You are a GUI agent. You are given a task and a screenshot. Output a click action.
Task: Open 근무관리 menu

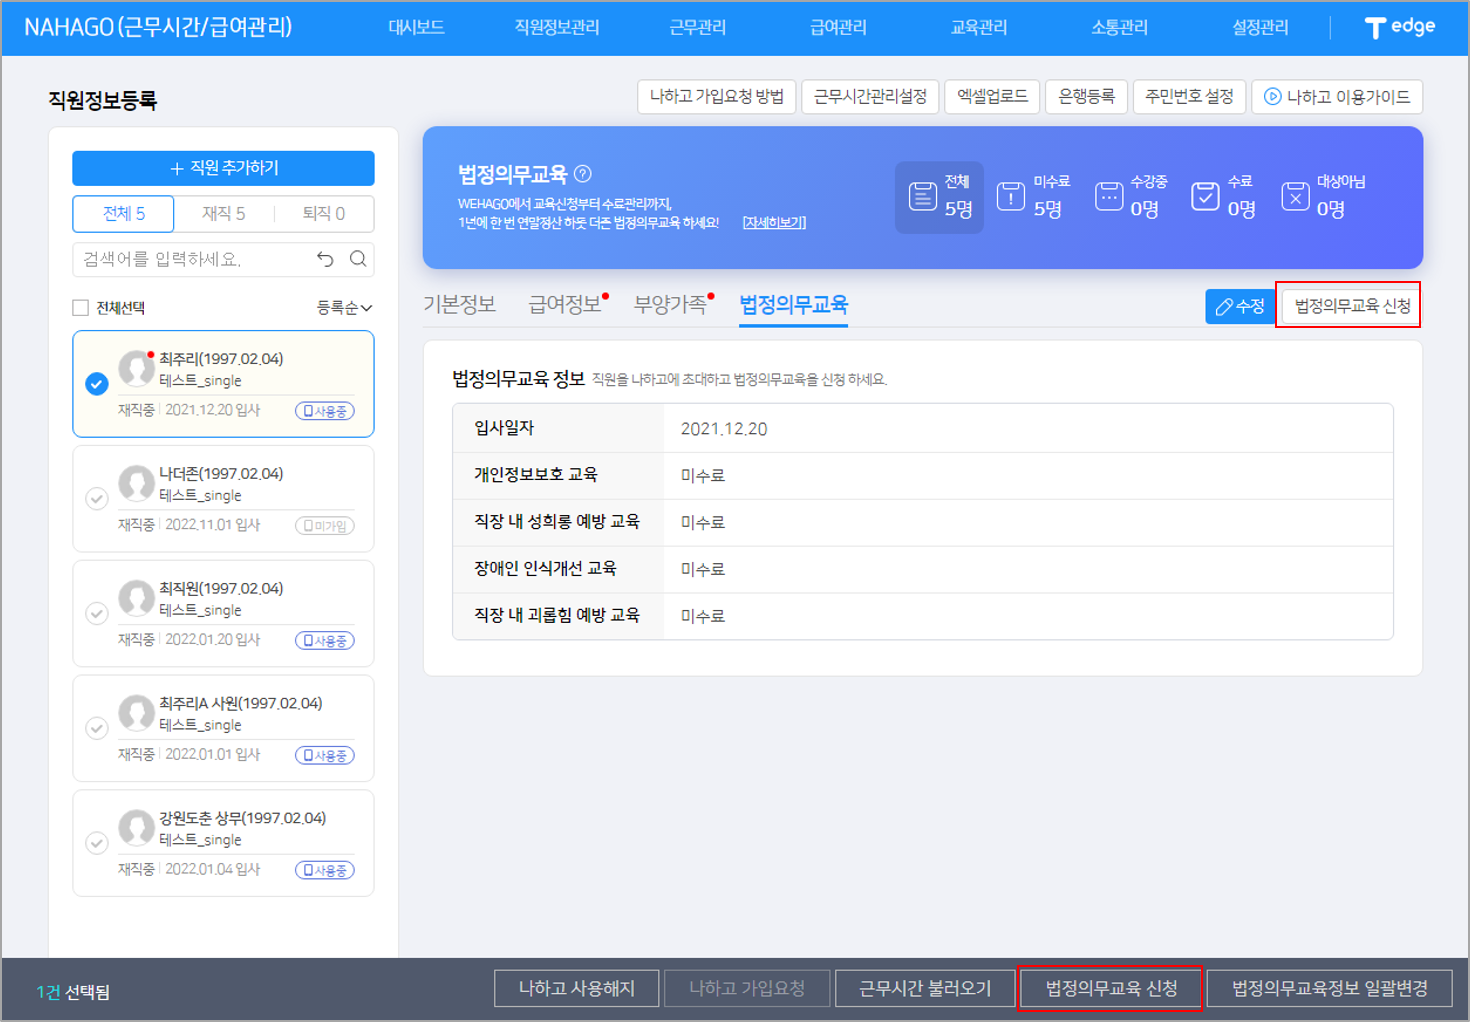pos(698,28)
